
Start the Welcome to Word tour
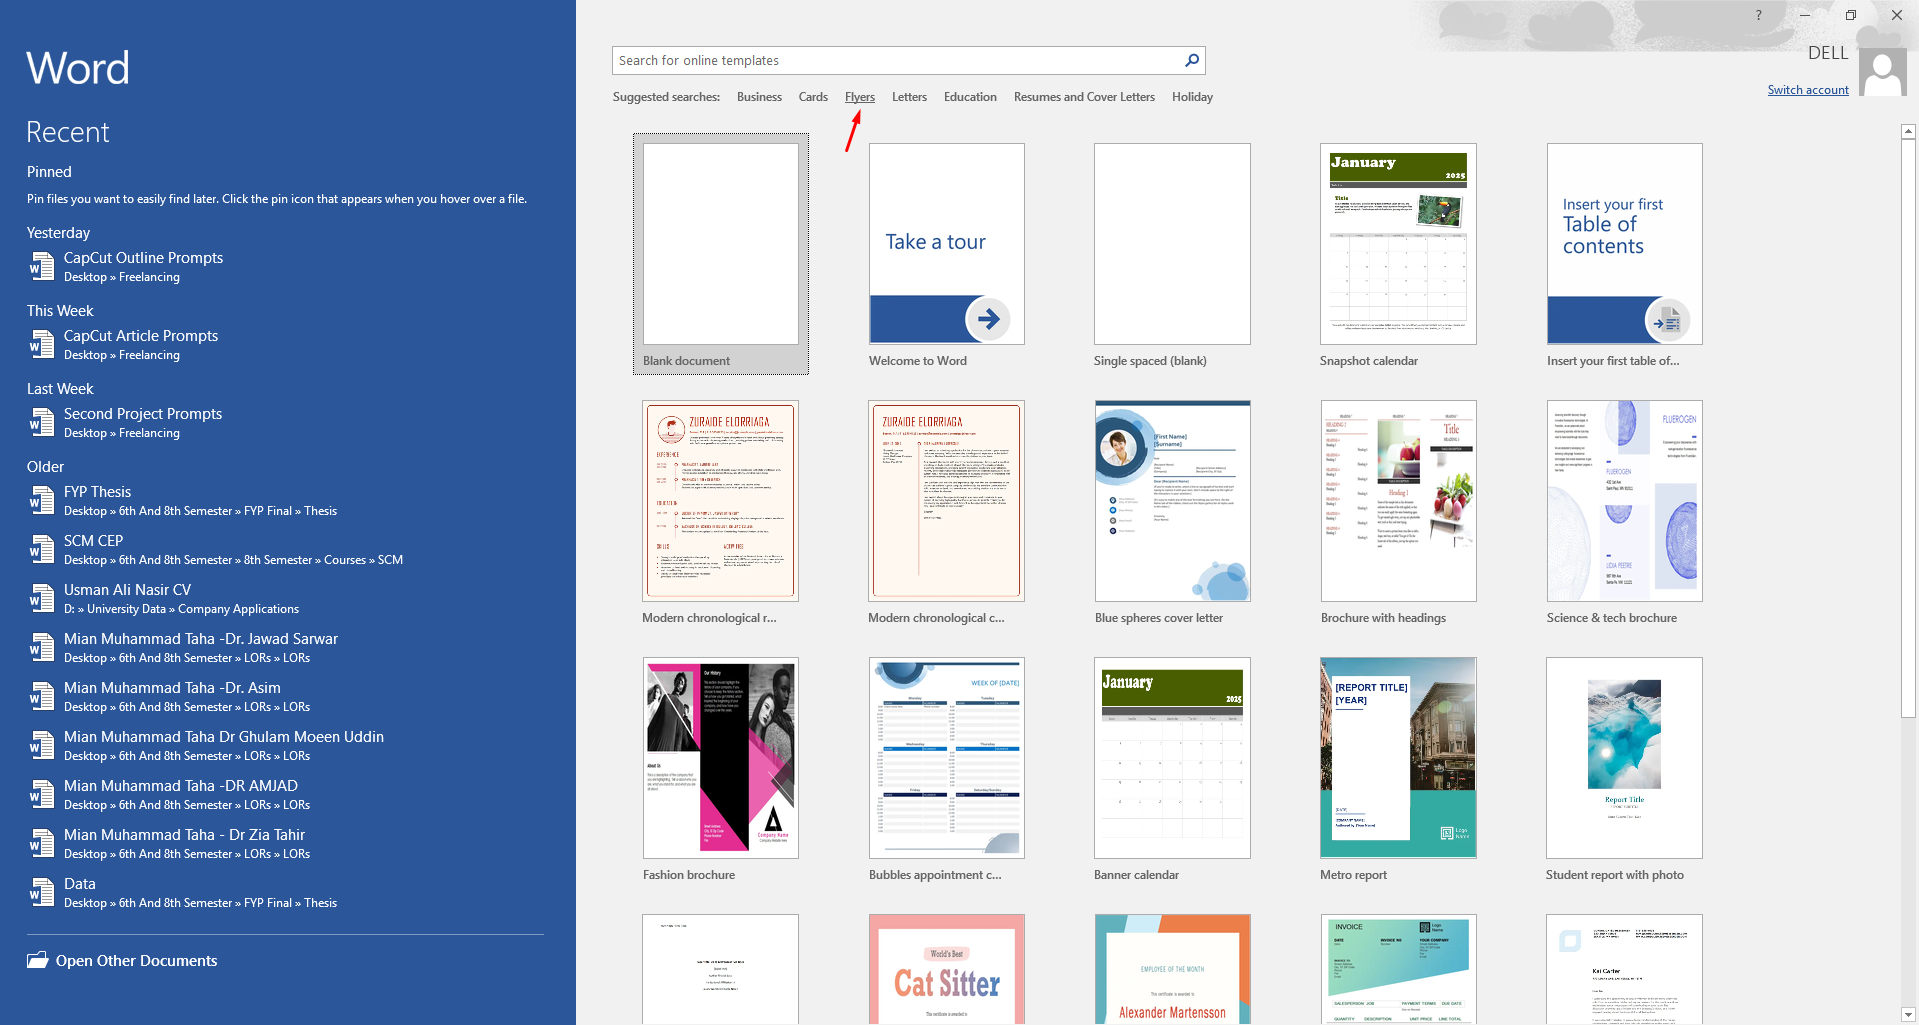[945, 243]
